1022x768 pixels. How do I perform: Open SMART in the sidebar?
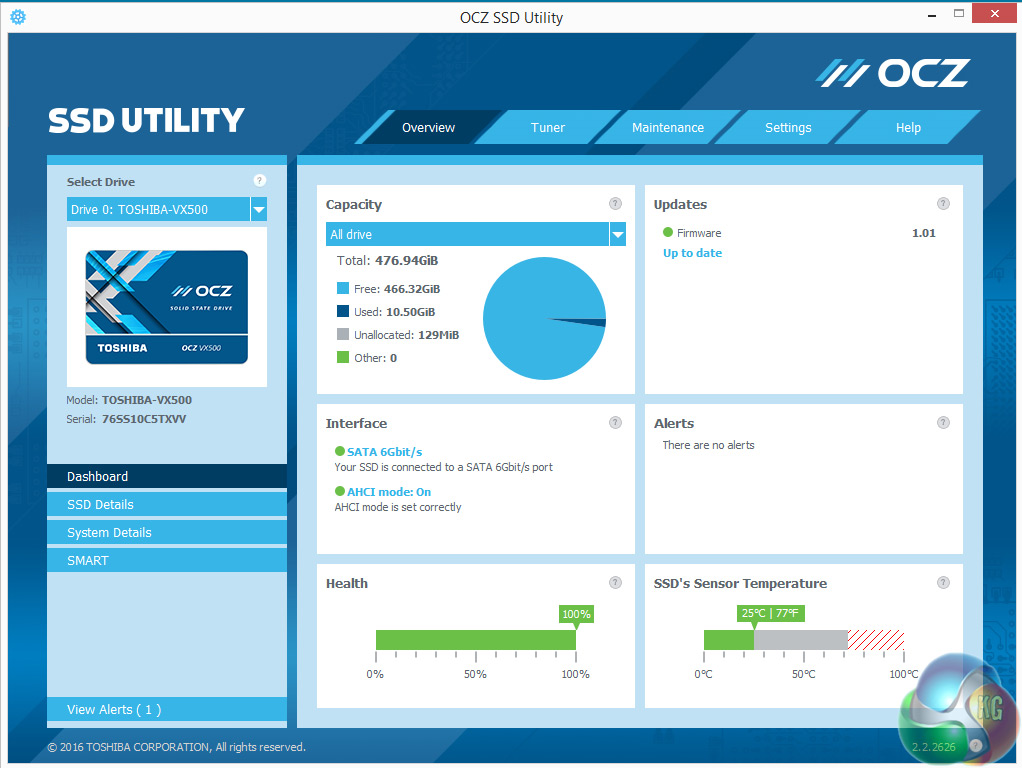point(167,561)
